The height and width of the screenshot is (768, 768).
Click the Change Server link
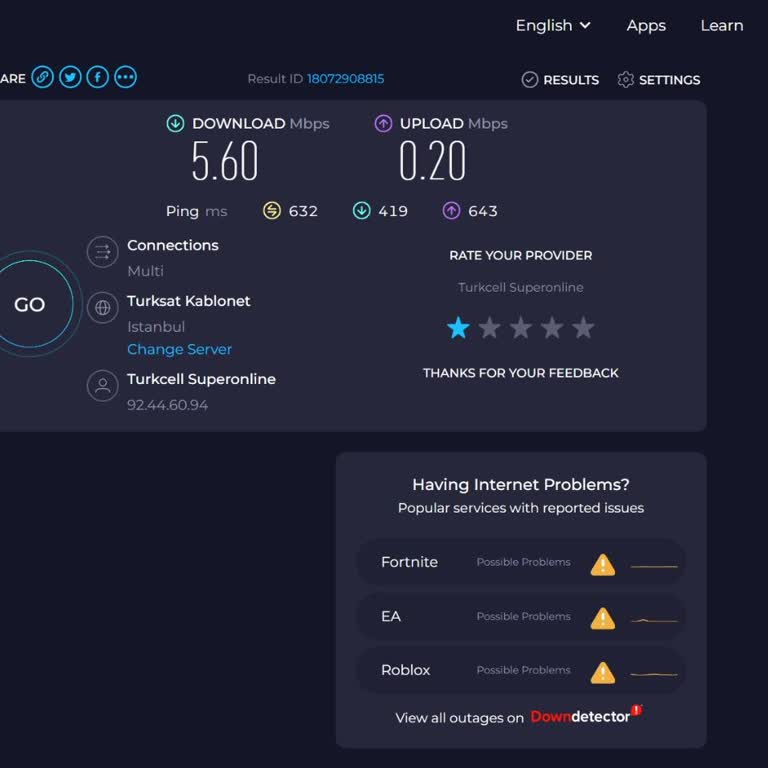pos(179,349)
